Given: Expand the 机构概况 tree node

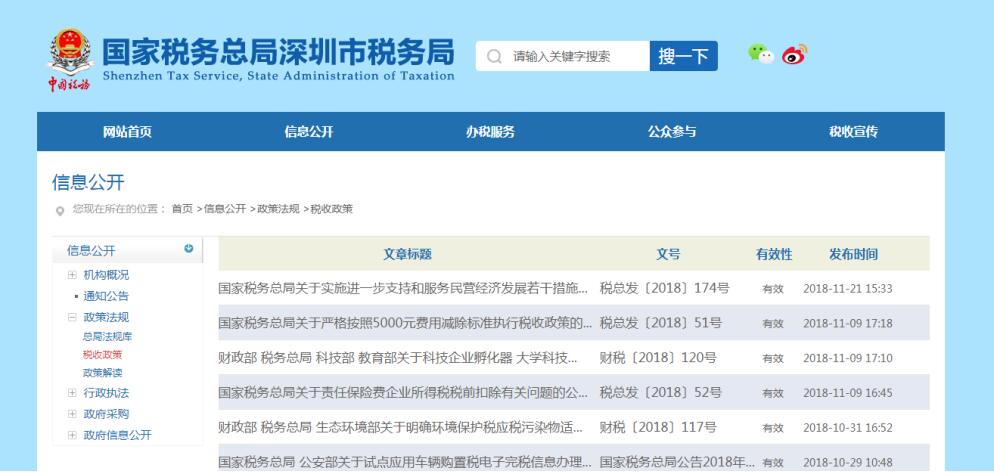Looking at the screenshot, I should tap(72, 275).
